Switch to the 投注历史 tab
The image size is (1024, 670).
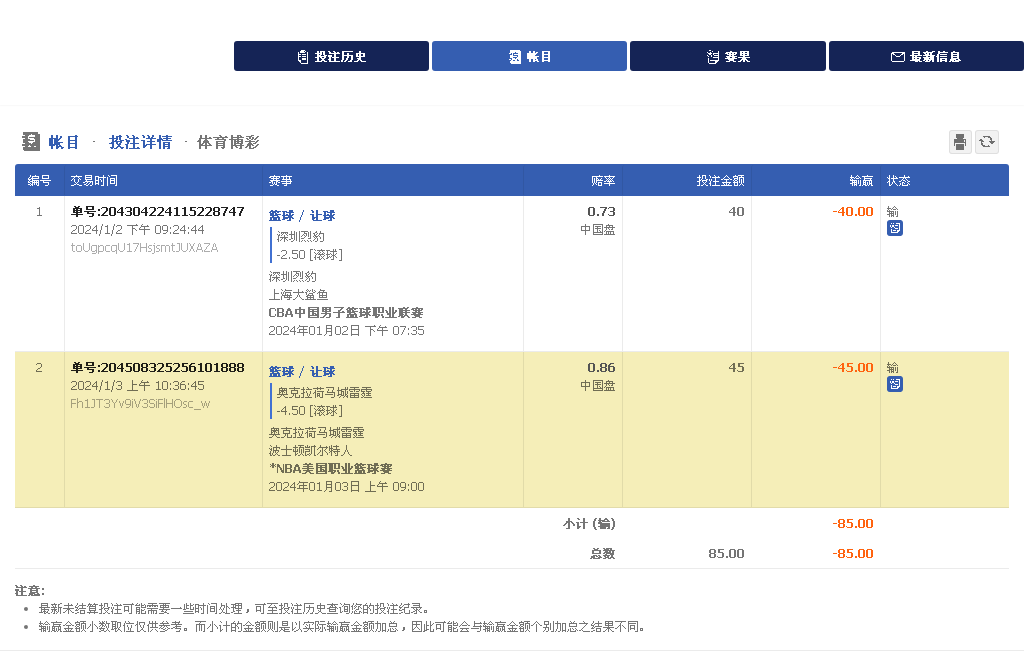[x=331, y=56]
